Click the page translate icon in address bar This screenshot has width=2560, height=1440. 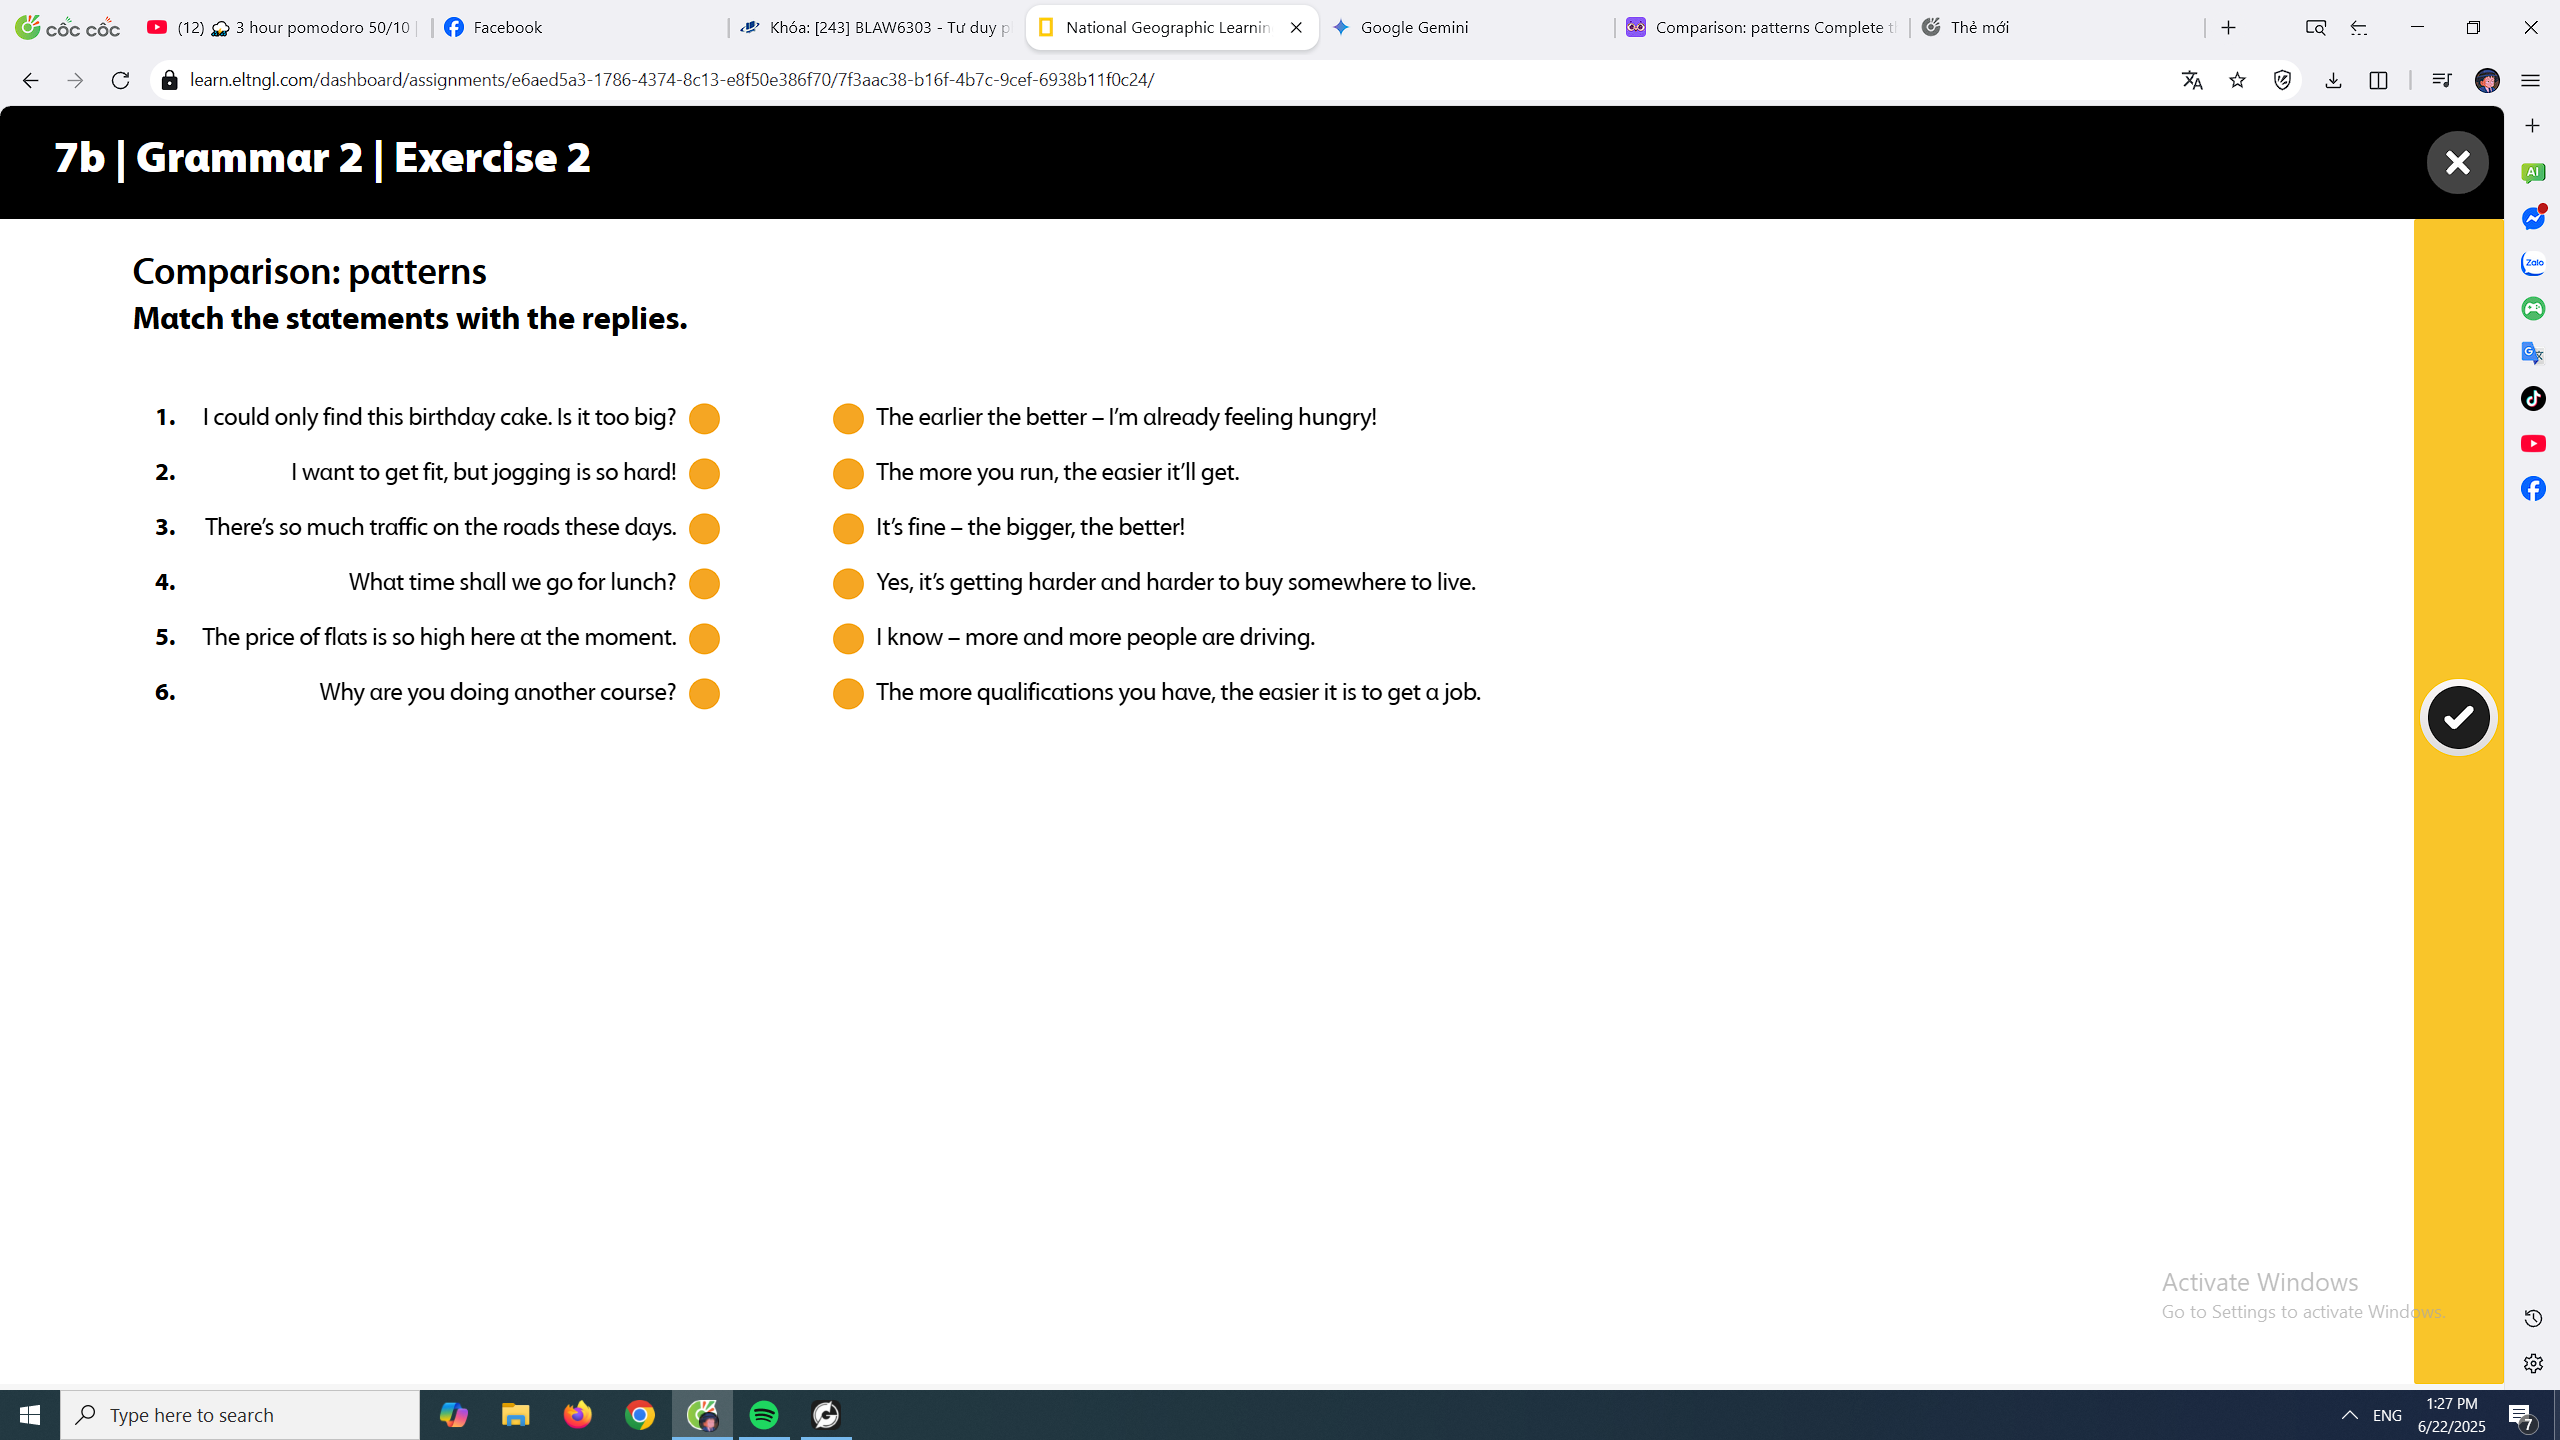2192,80
